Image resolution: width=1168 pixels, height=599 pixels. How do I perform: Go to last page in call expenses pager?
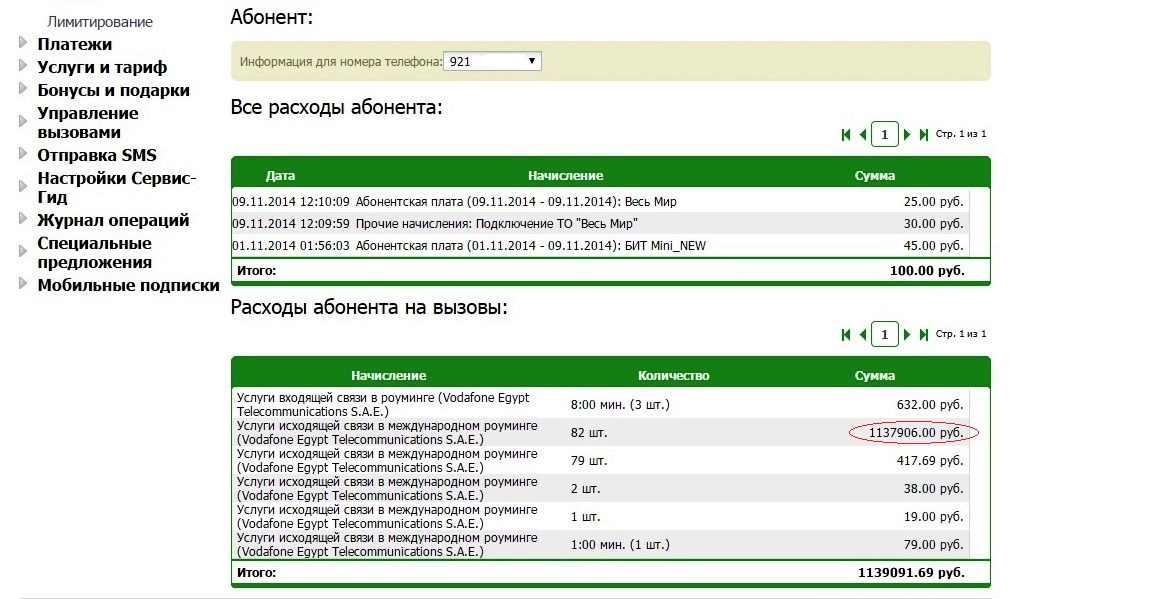[924, 335]
